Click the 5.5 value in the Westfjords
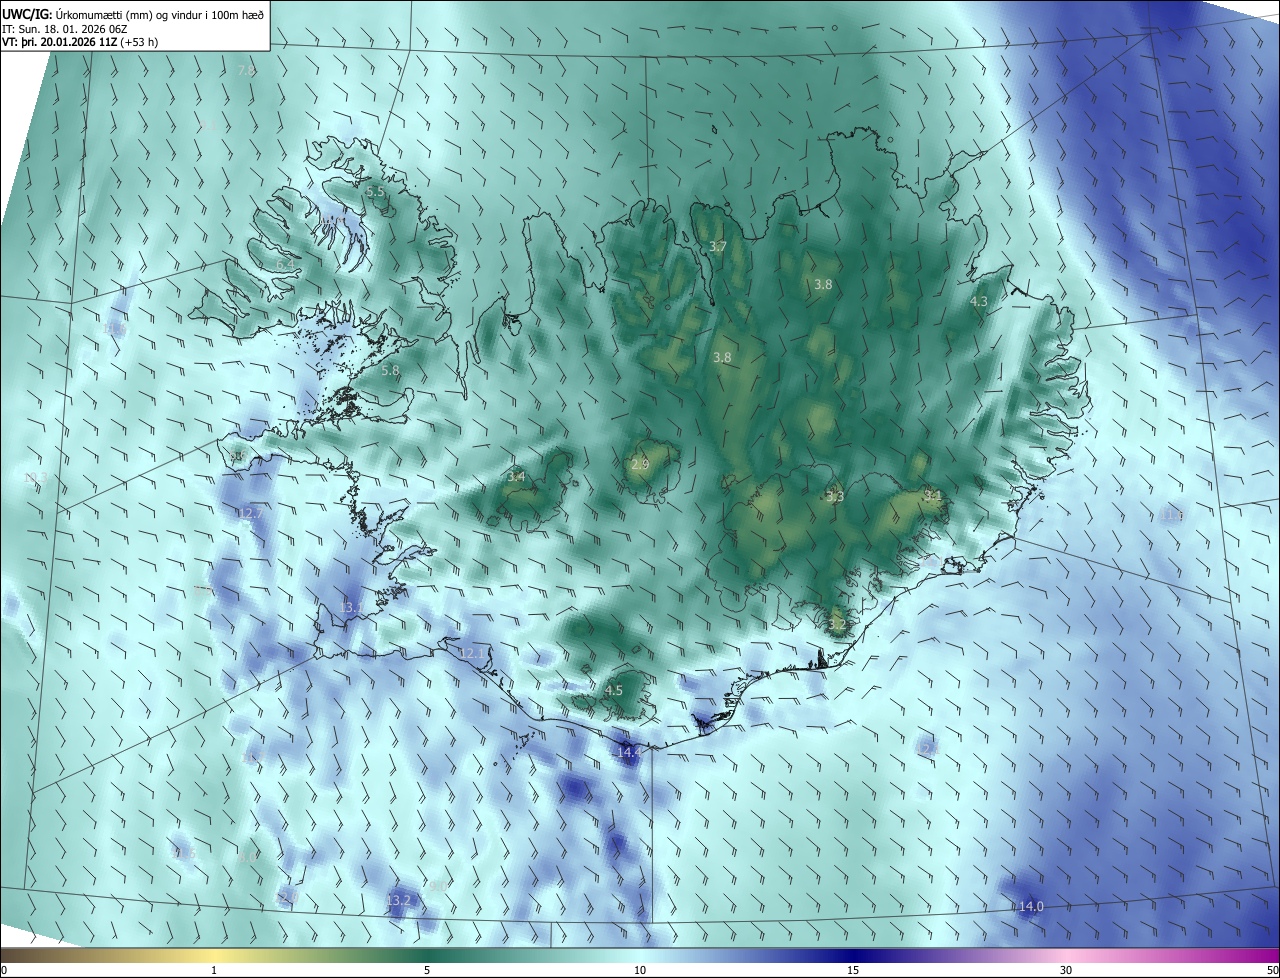Image resolution: width=1280 pixels, height=978 pixels. pos(375,191)
